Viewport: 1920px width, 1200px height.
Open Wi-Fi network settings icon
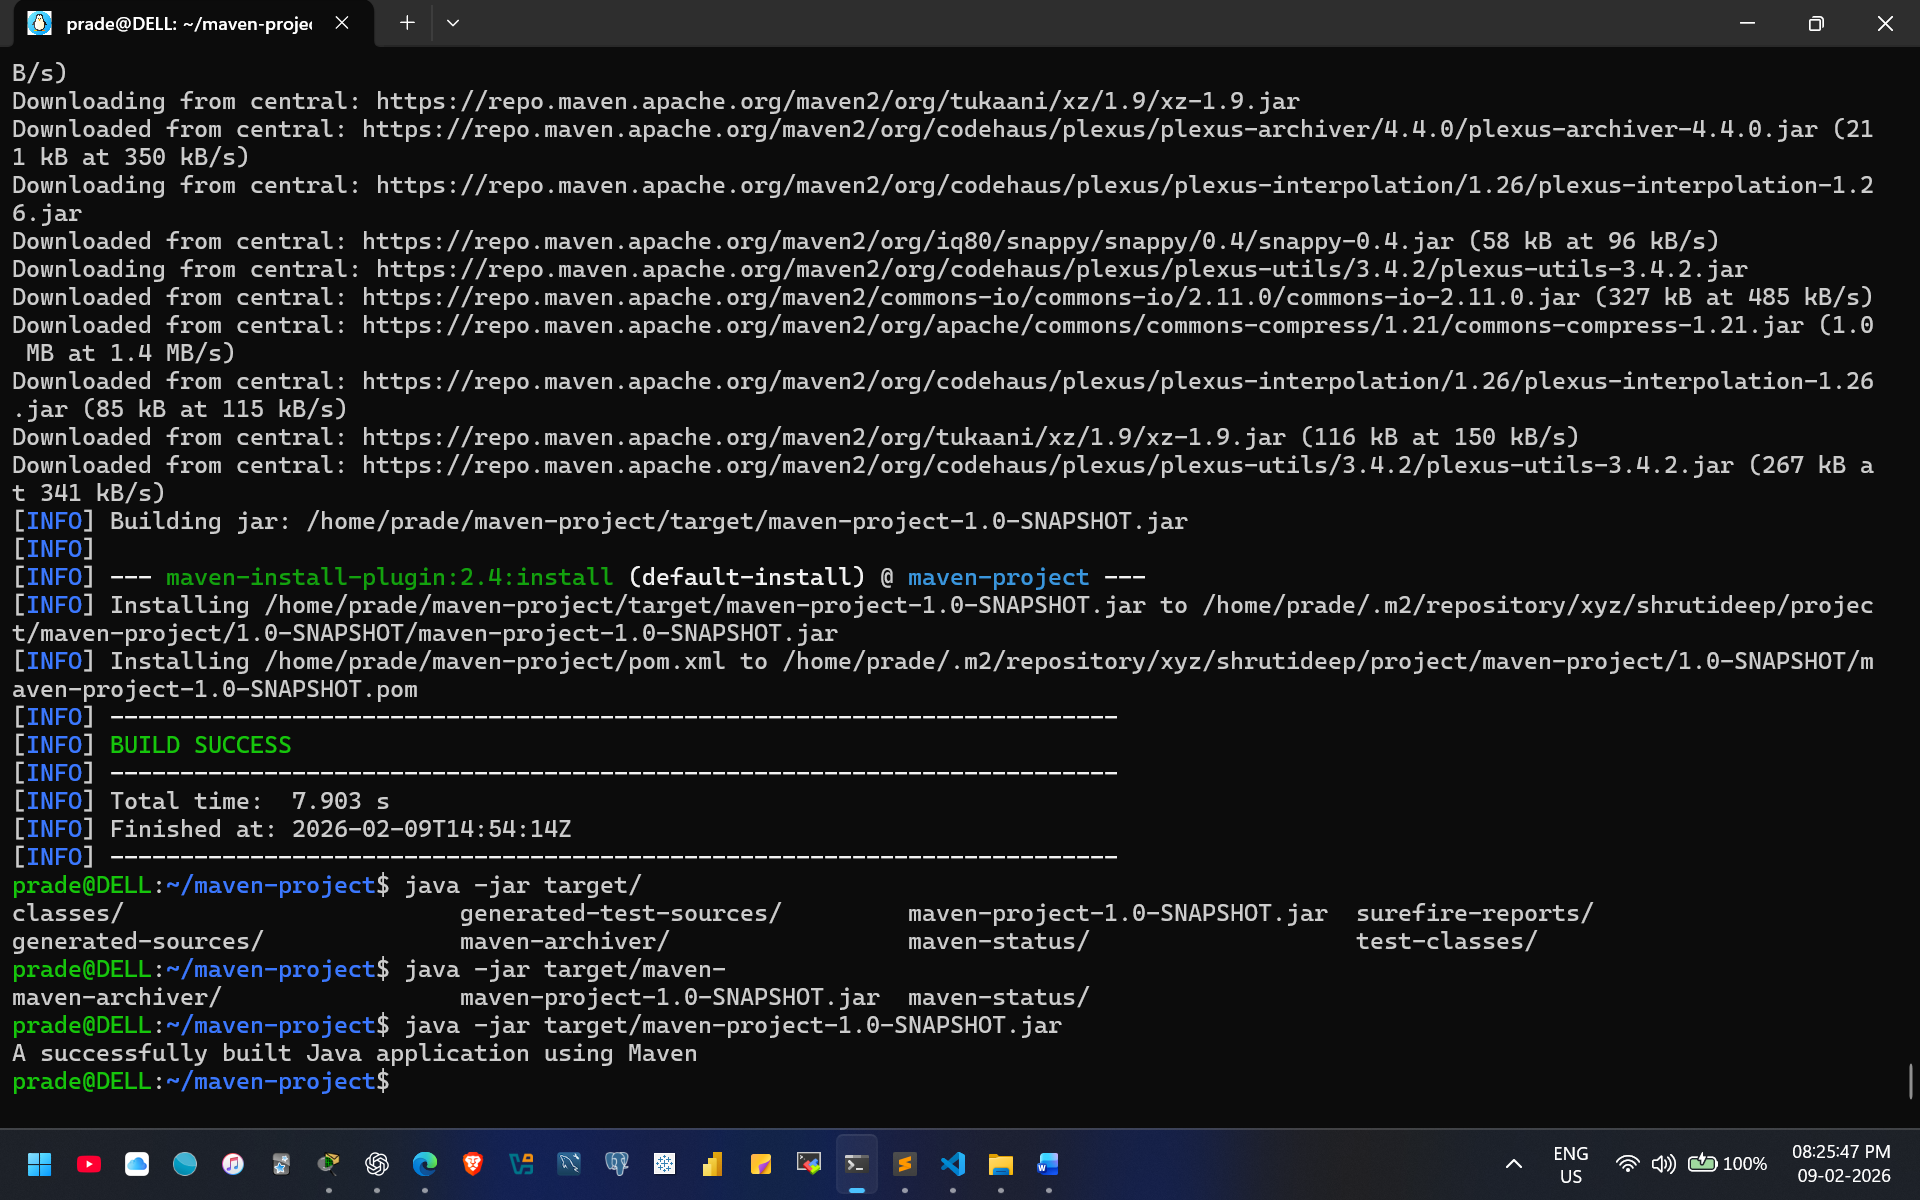click(x=1628, y=1164)
